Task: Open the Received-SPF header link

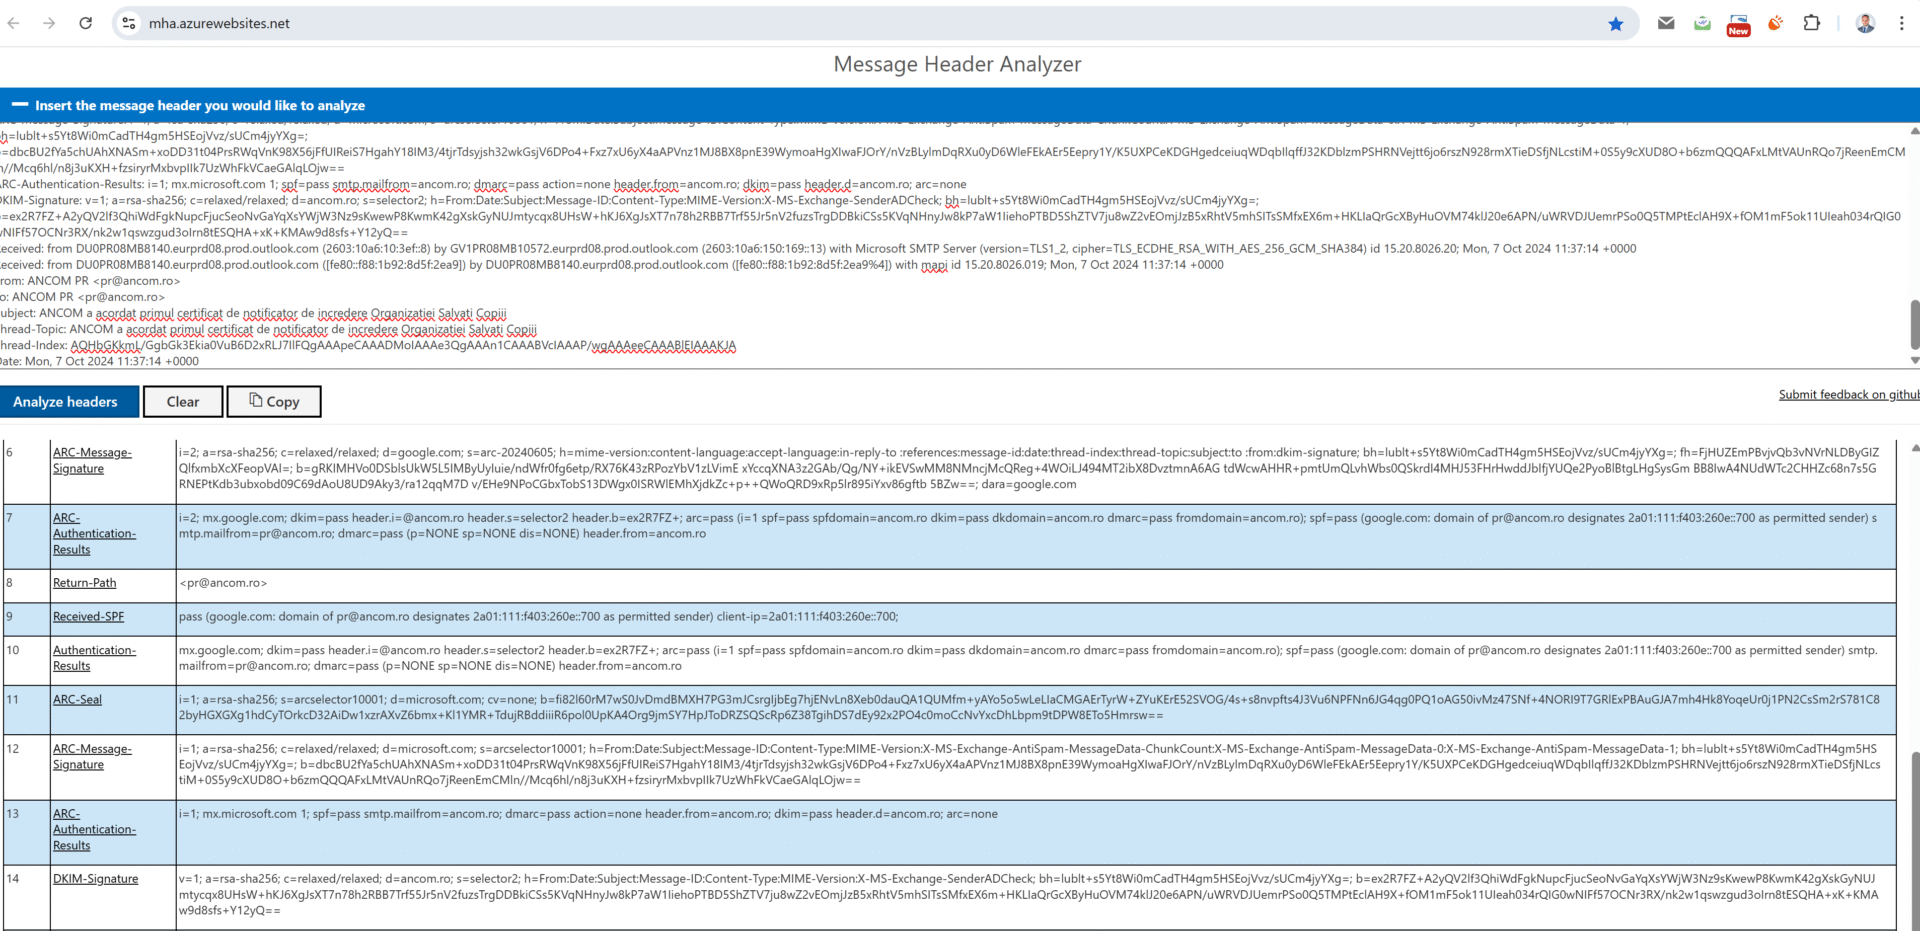Action: coord(88,617)
